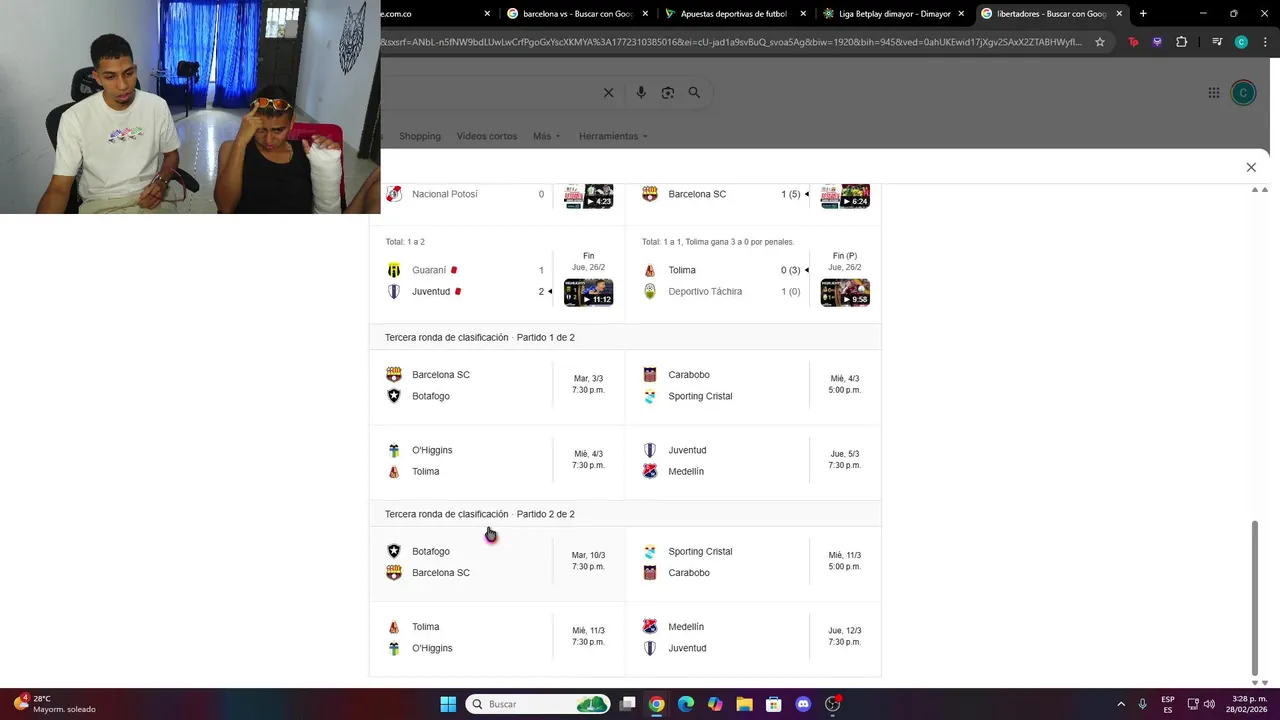Open Tolima vs O'Higgins Mié 11/3 match
Viewport: 1280px width, 720px height.
coord(497,638)
